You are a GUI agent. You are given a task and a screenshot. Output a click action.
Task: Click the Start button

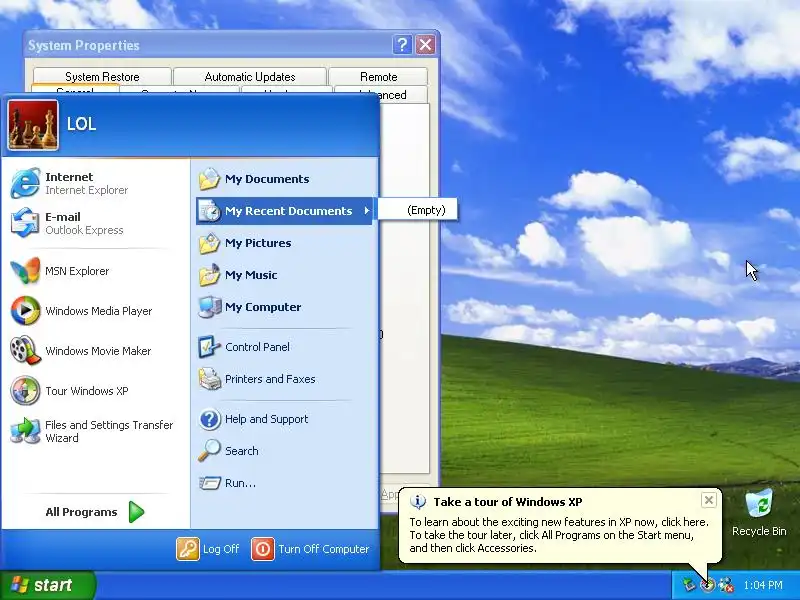[48, 585]
